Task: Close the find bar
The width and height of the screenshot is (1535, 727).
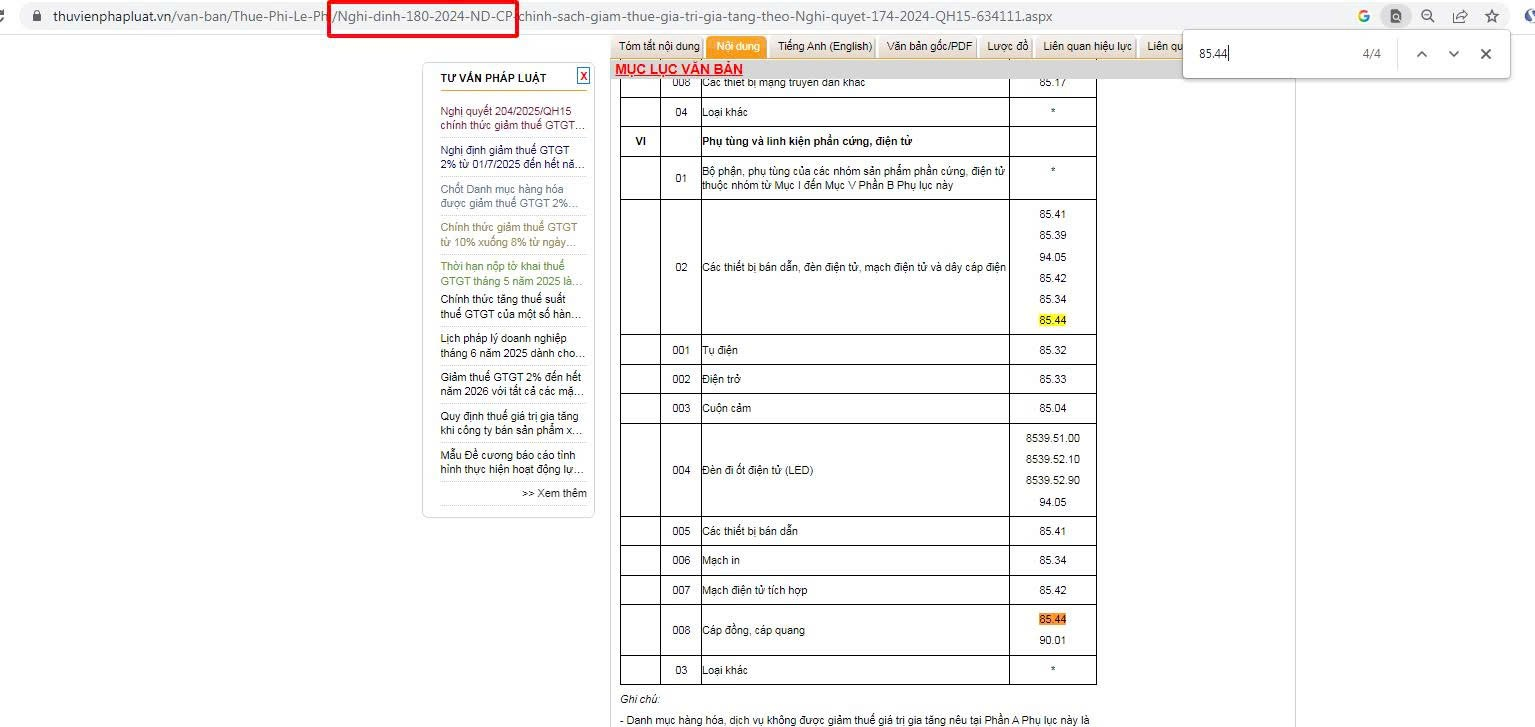Action: point(1486,54)
